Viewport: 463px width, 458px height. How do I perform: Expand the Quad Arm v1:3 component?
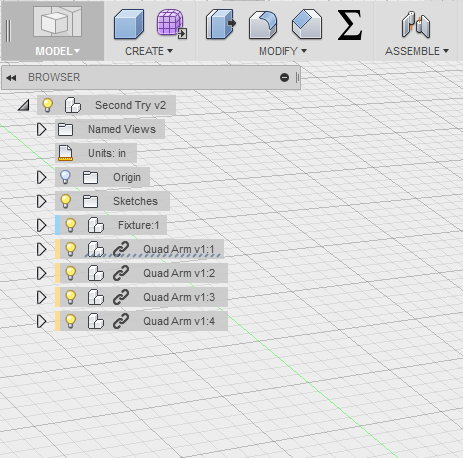click(x=41, y=297)
